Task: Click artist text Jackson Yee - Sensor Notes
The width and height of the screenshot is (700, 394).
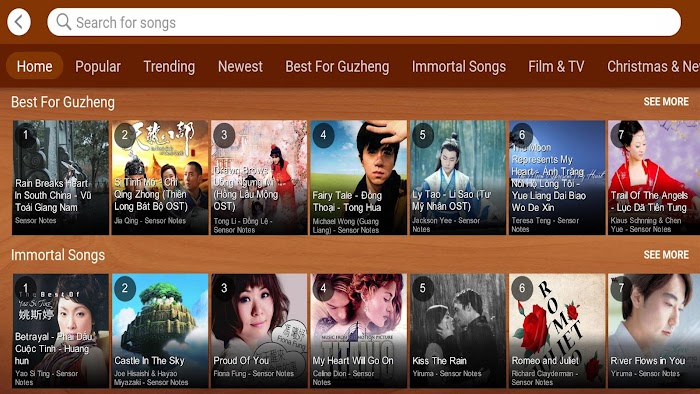Action: [x=446, y=224]
